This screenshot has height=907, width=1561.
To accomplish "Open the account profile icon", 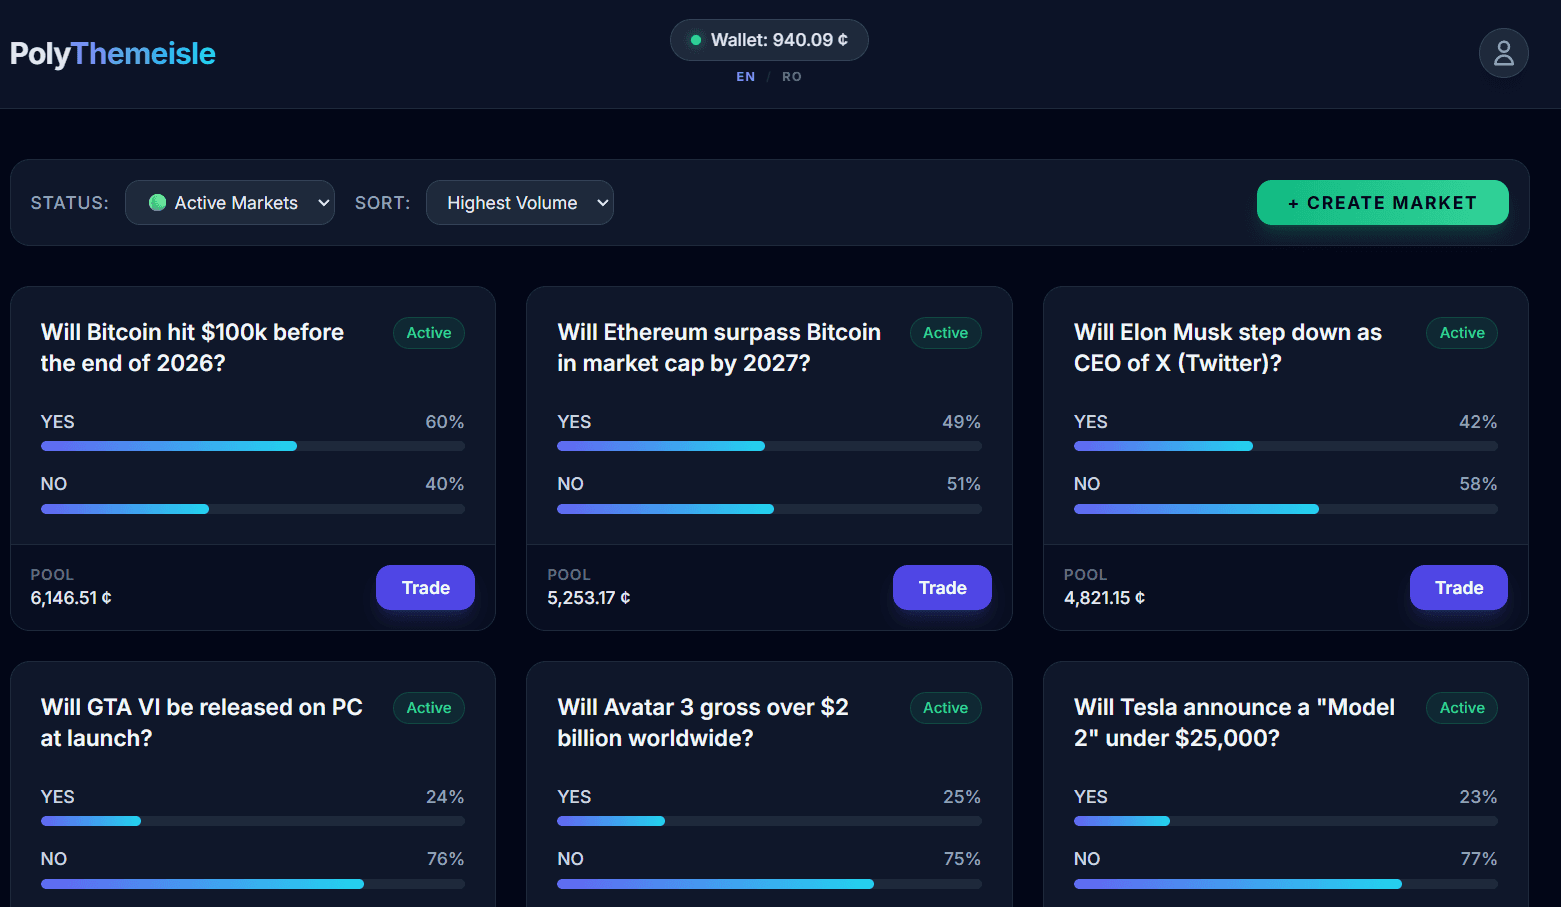I will click(x=1504, y=53).
